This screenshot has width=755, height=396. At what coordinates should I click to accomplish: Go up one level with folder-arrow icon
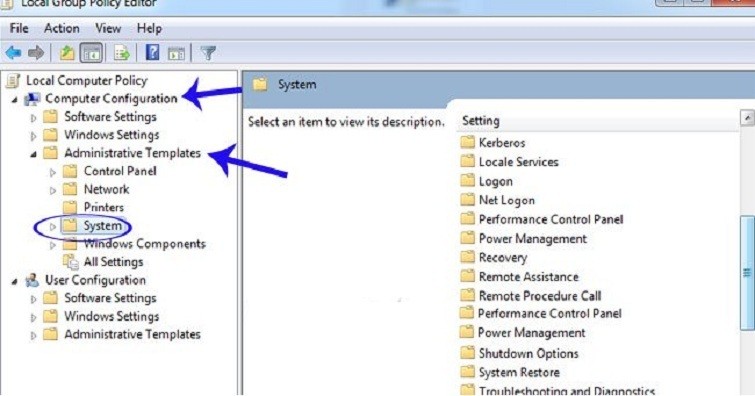coord(66,53)
